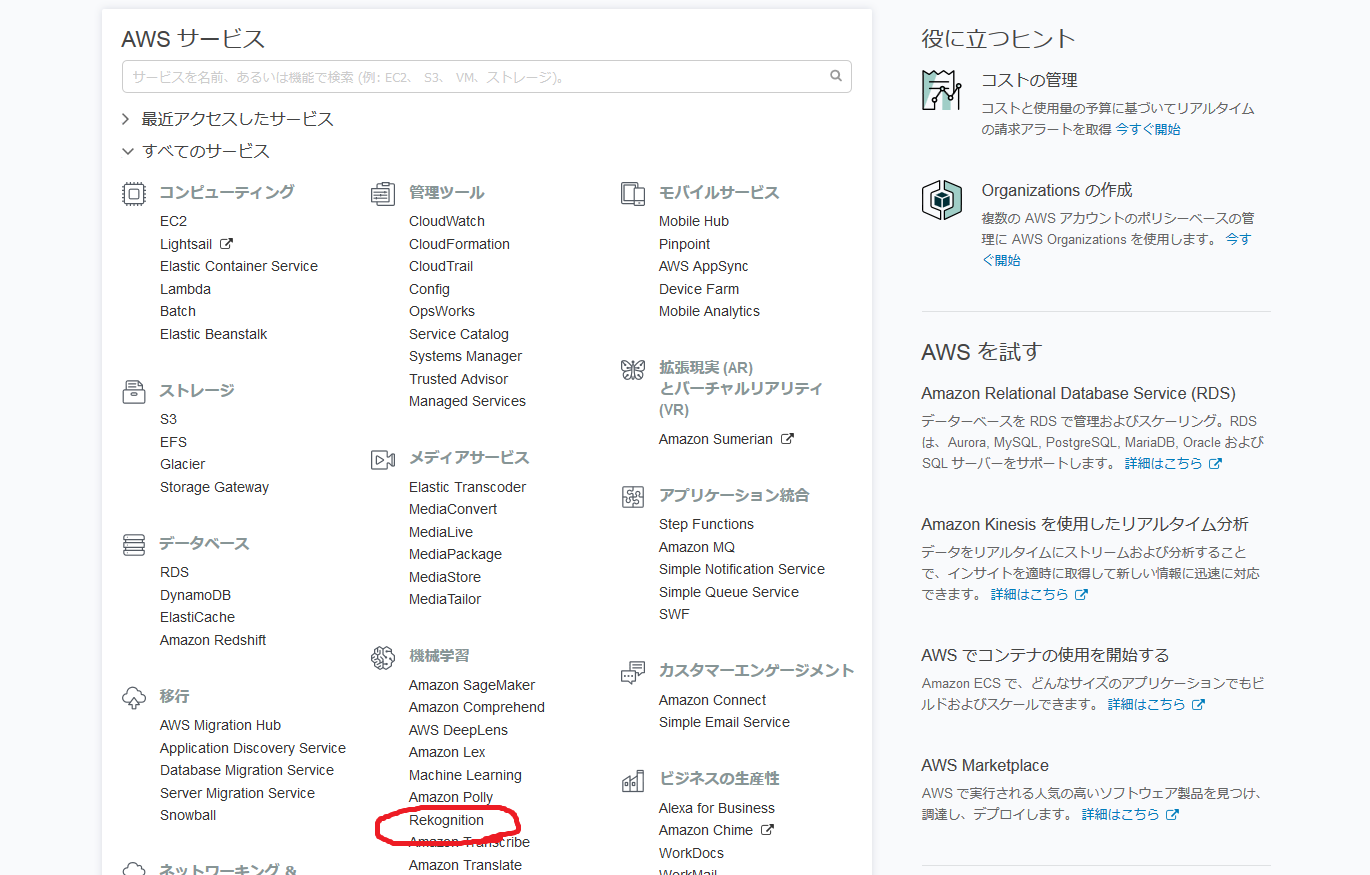
Task: Collapse すべてのサービス section
Action: click(196, 151)
